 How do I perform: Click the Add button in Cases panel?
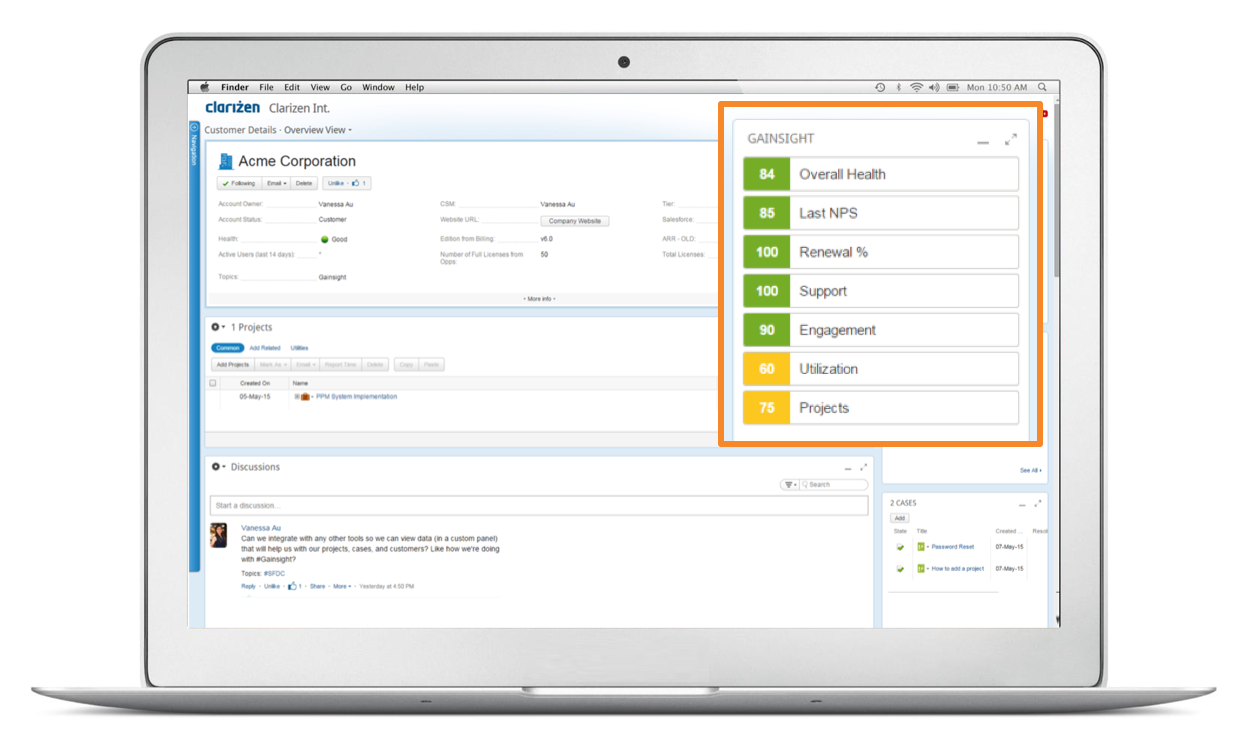[x=900, y=518]
